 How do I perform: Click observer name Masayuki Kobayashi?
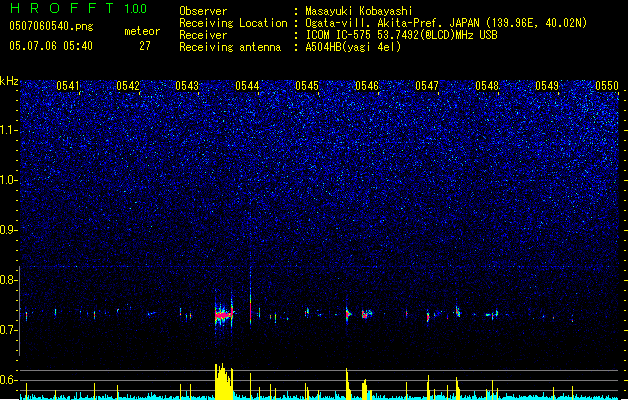(359, 11)
